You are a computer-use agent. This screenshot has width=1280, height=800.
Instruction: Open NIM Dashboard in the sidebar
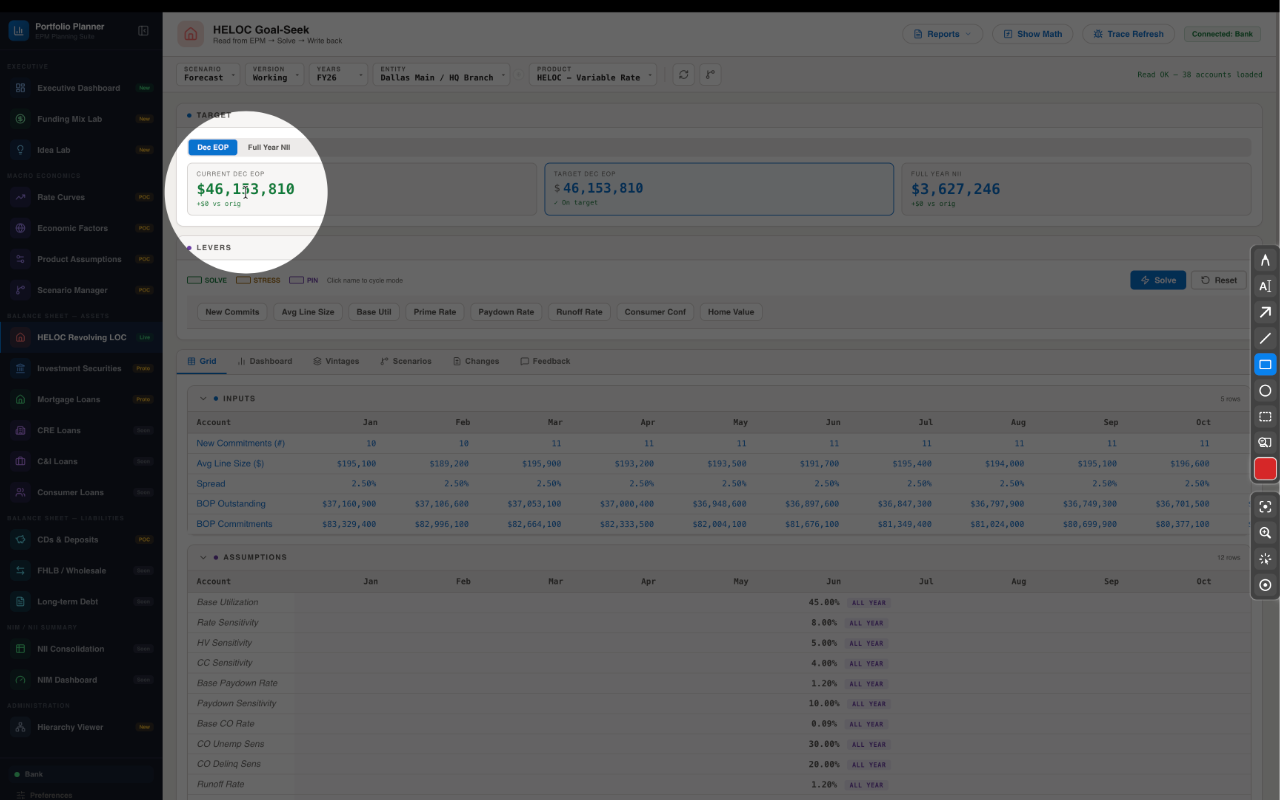tap(81, 680)
